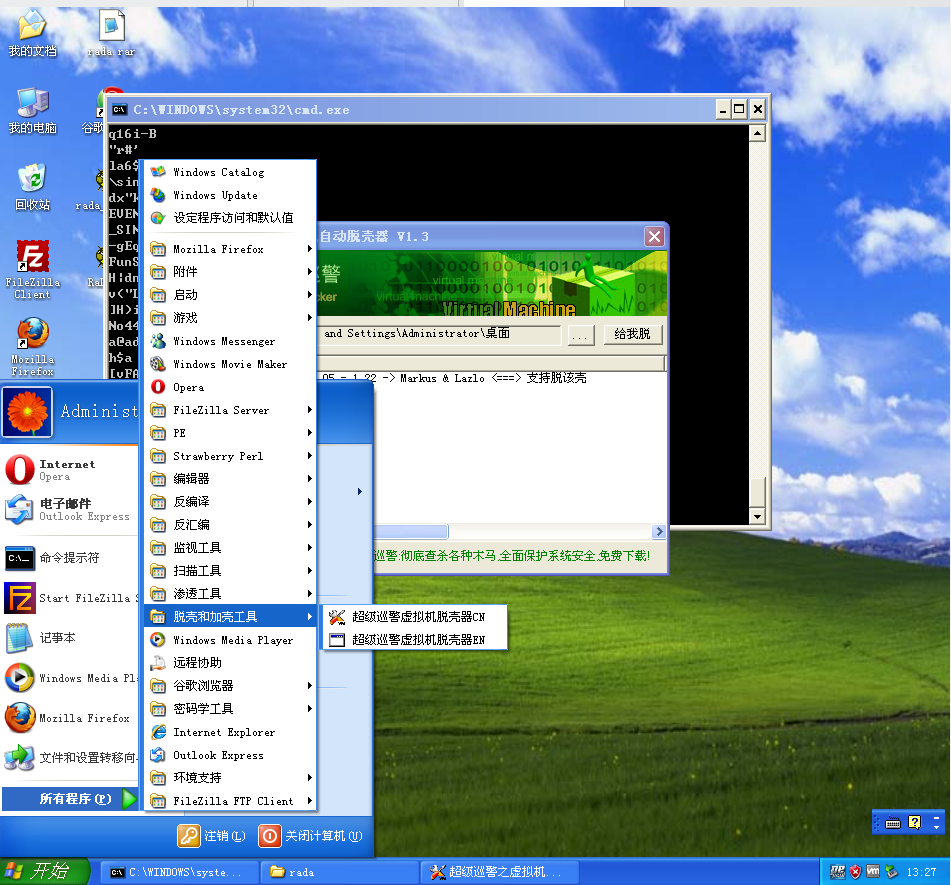951x885 pixels.
Task: Select 超级巡警虚拟机脱壳器CN menu entry
Action: (418, 617)
